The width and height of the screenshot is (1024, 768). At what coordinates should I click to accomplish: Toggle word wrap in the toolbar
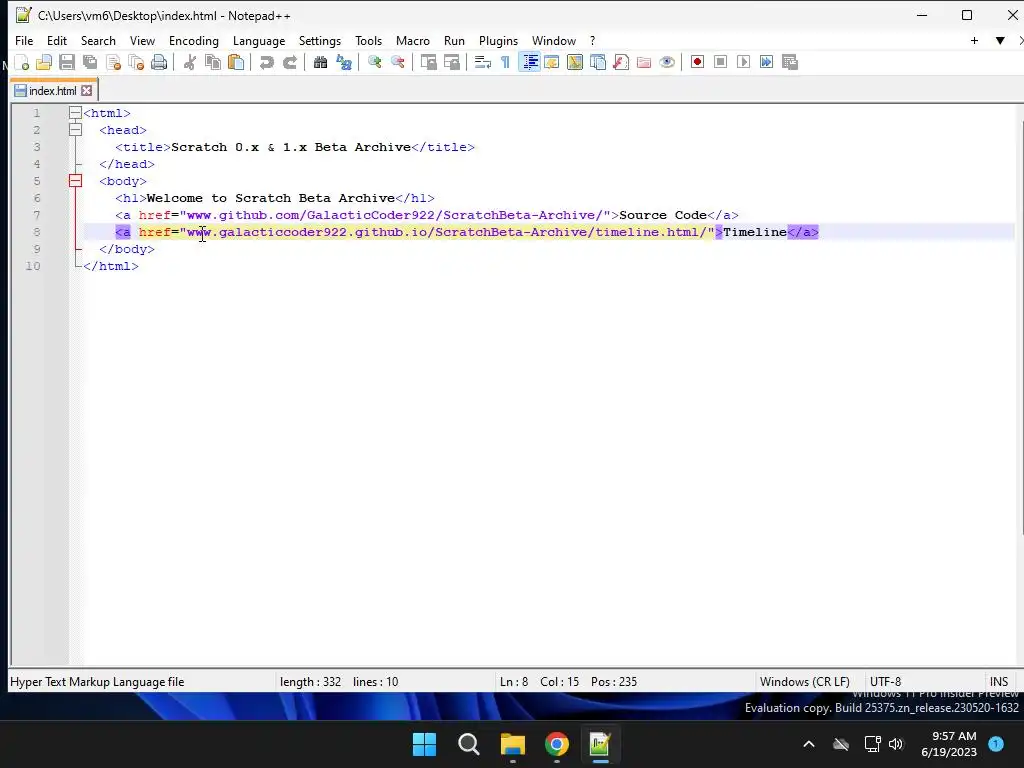pyautogui.click(x=483, y=62)
